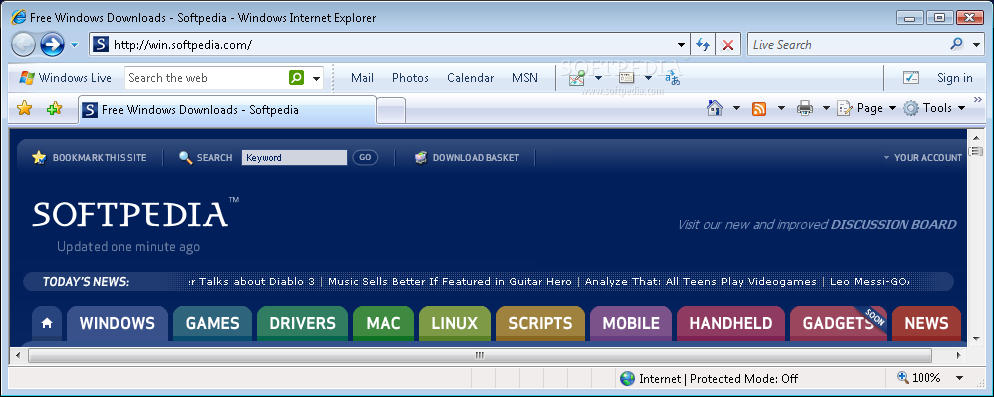Click the browser Forward arrow button
994x397 pixels.
pos(53,44)
